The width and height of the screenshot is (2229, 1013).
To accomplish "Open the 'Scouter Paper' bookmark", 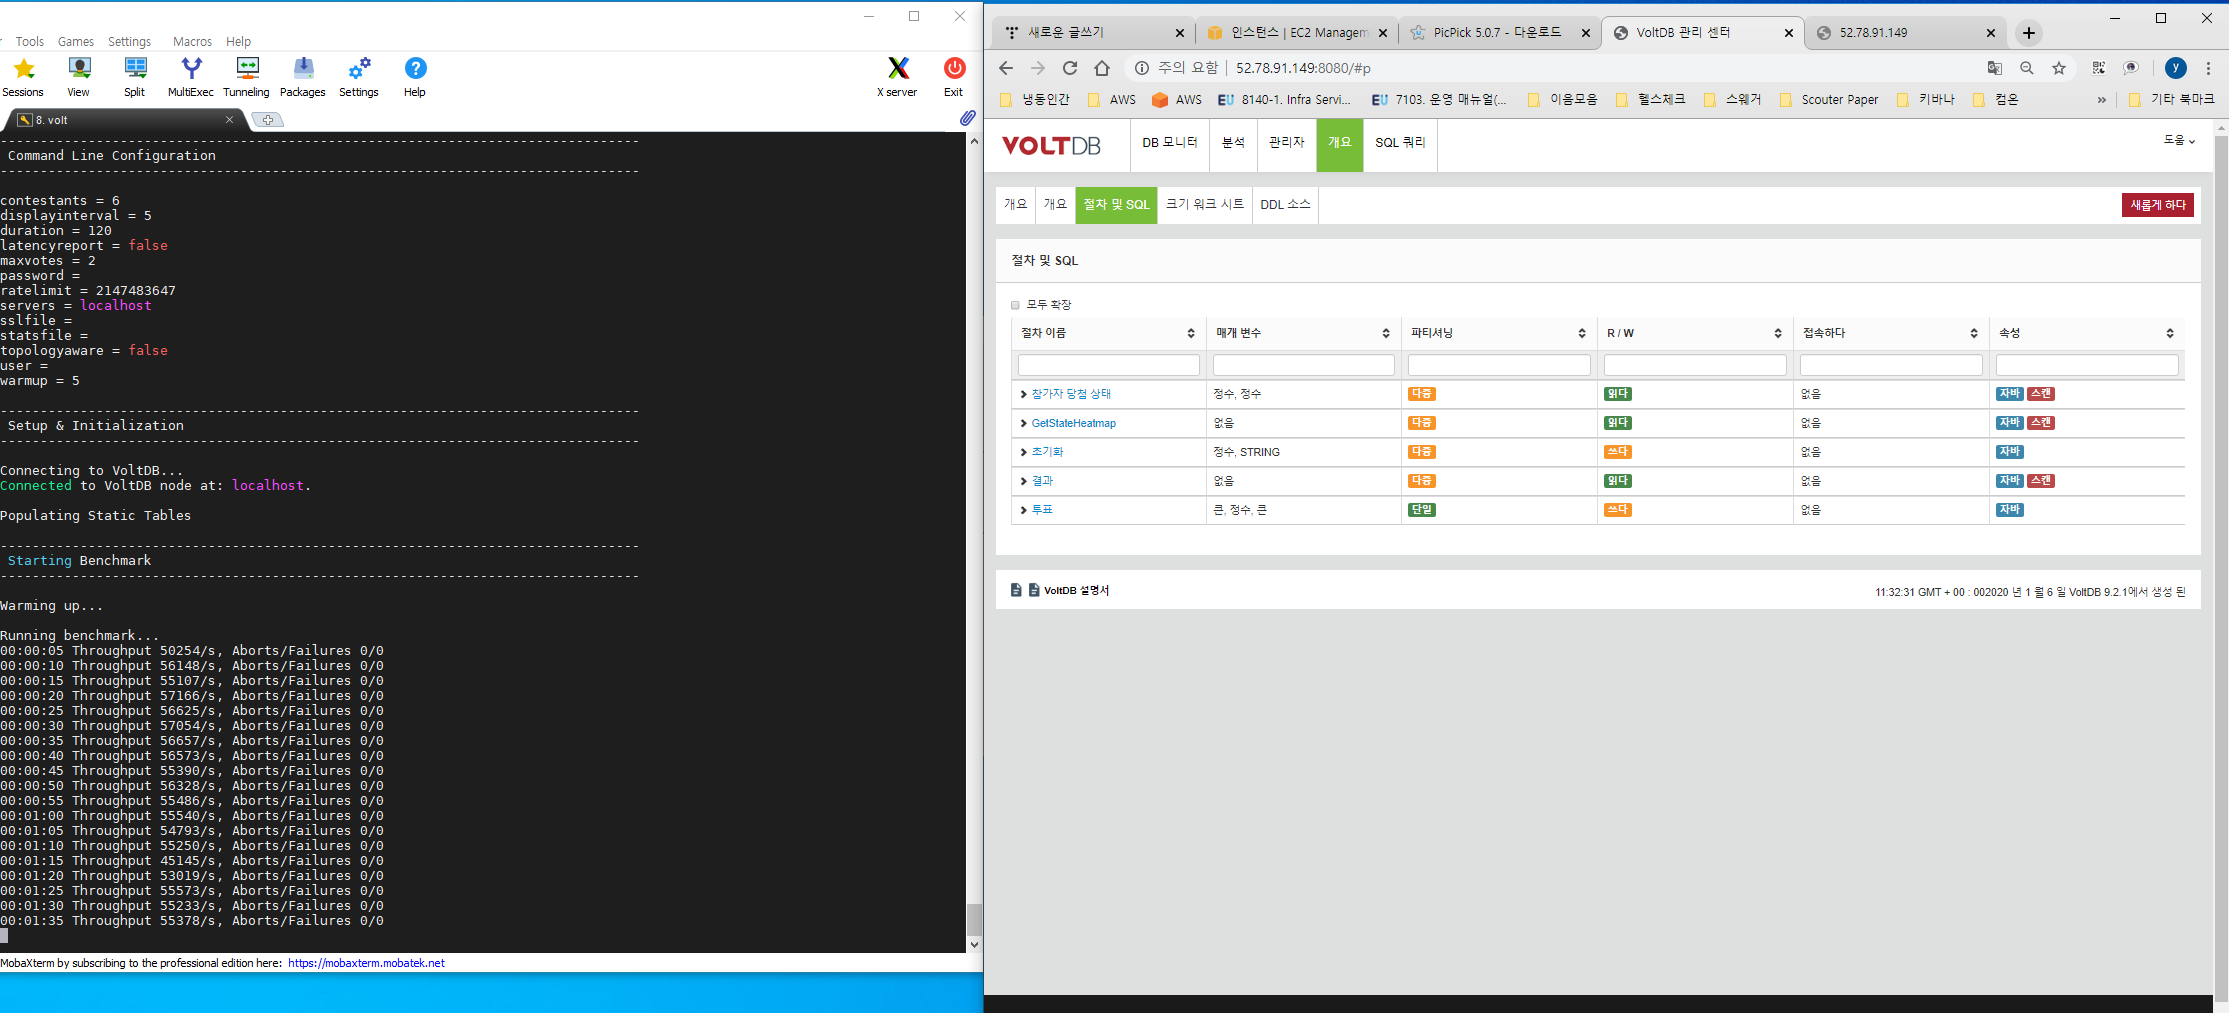I will 1829,100.
